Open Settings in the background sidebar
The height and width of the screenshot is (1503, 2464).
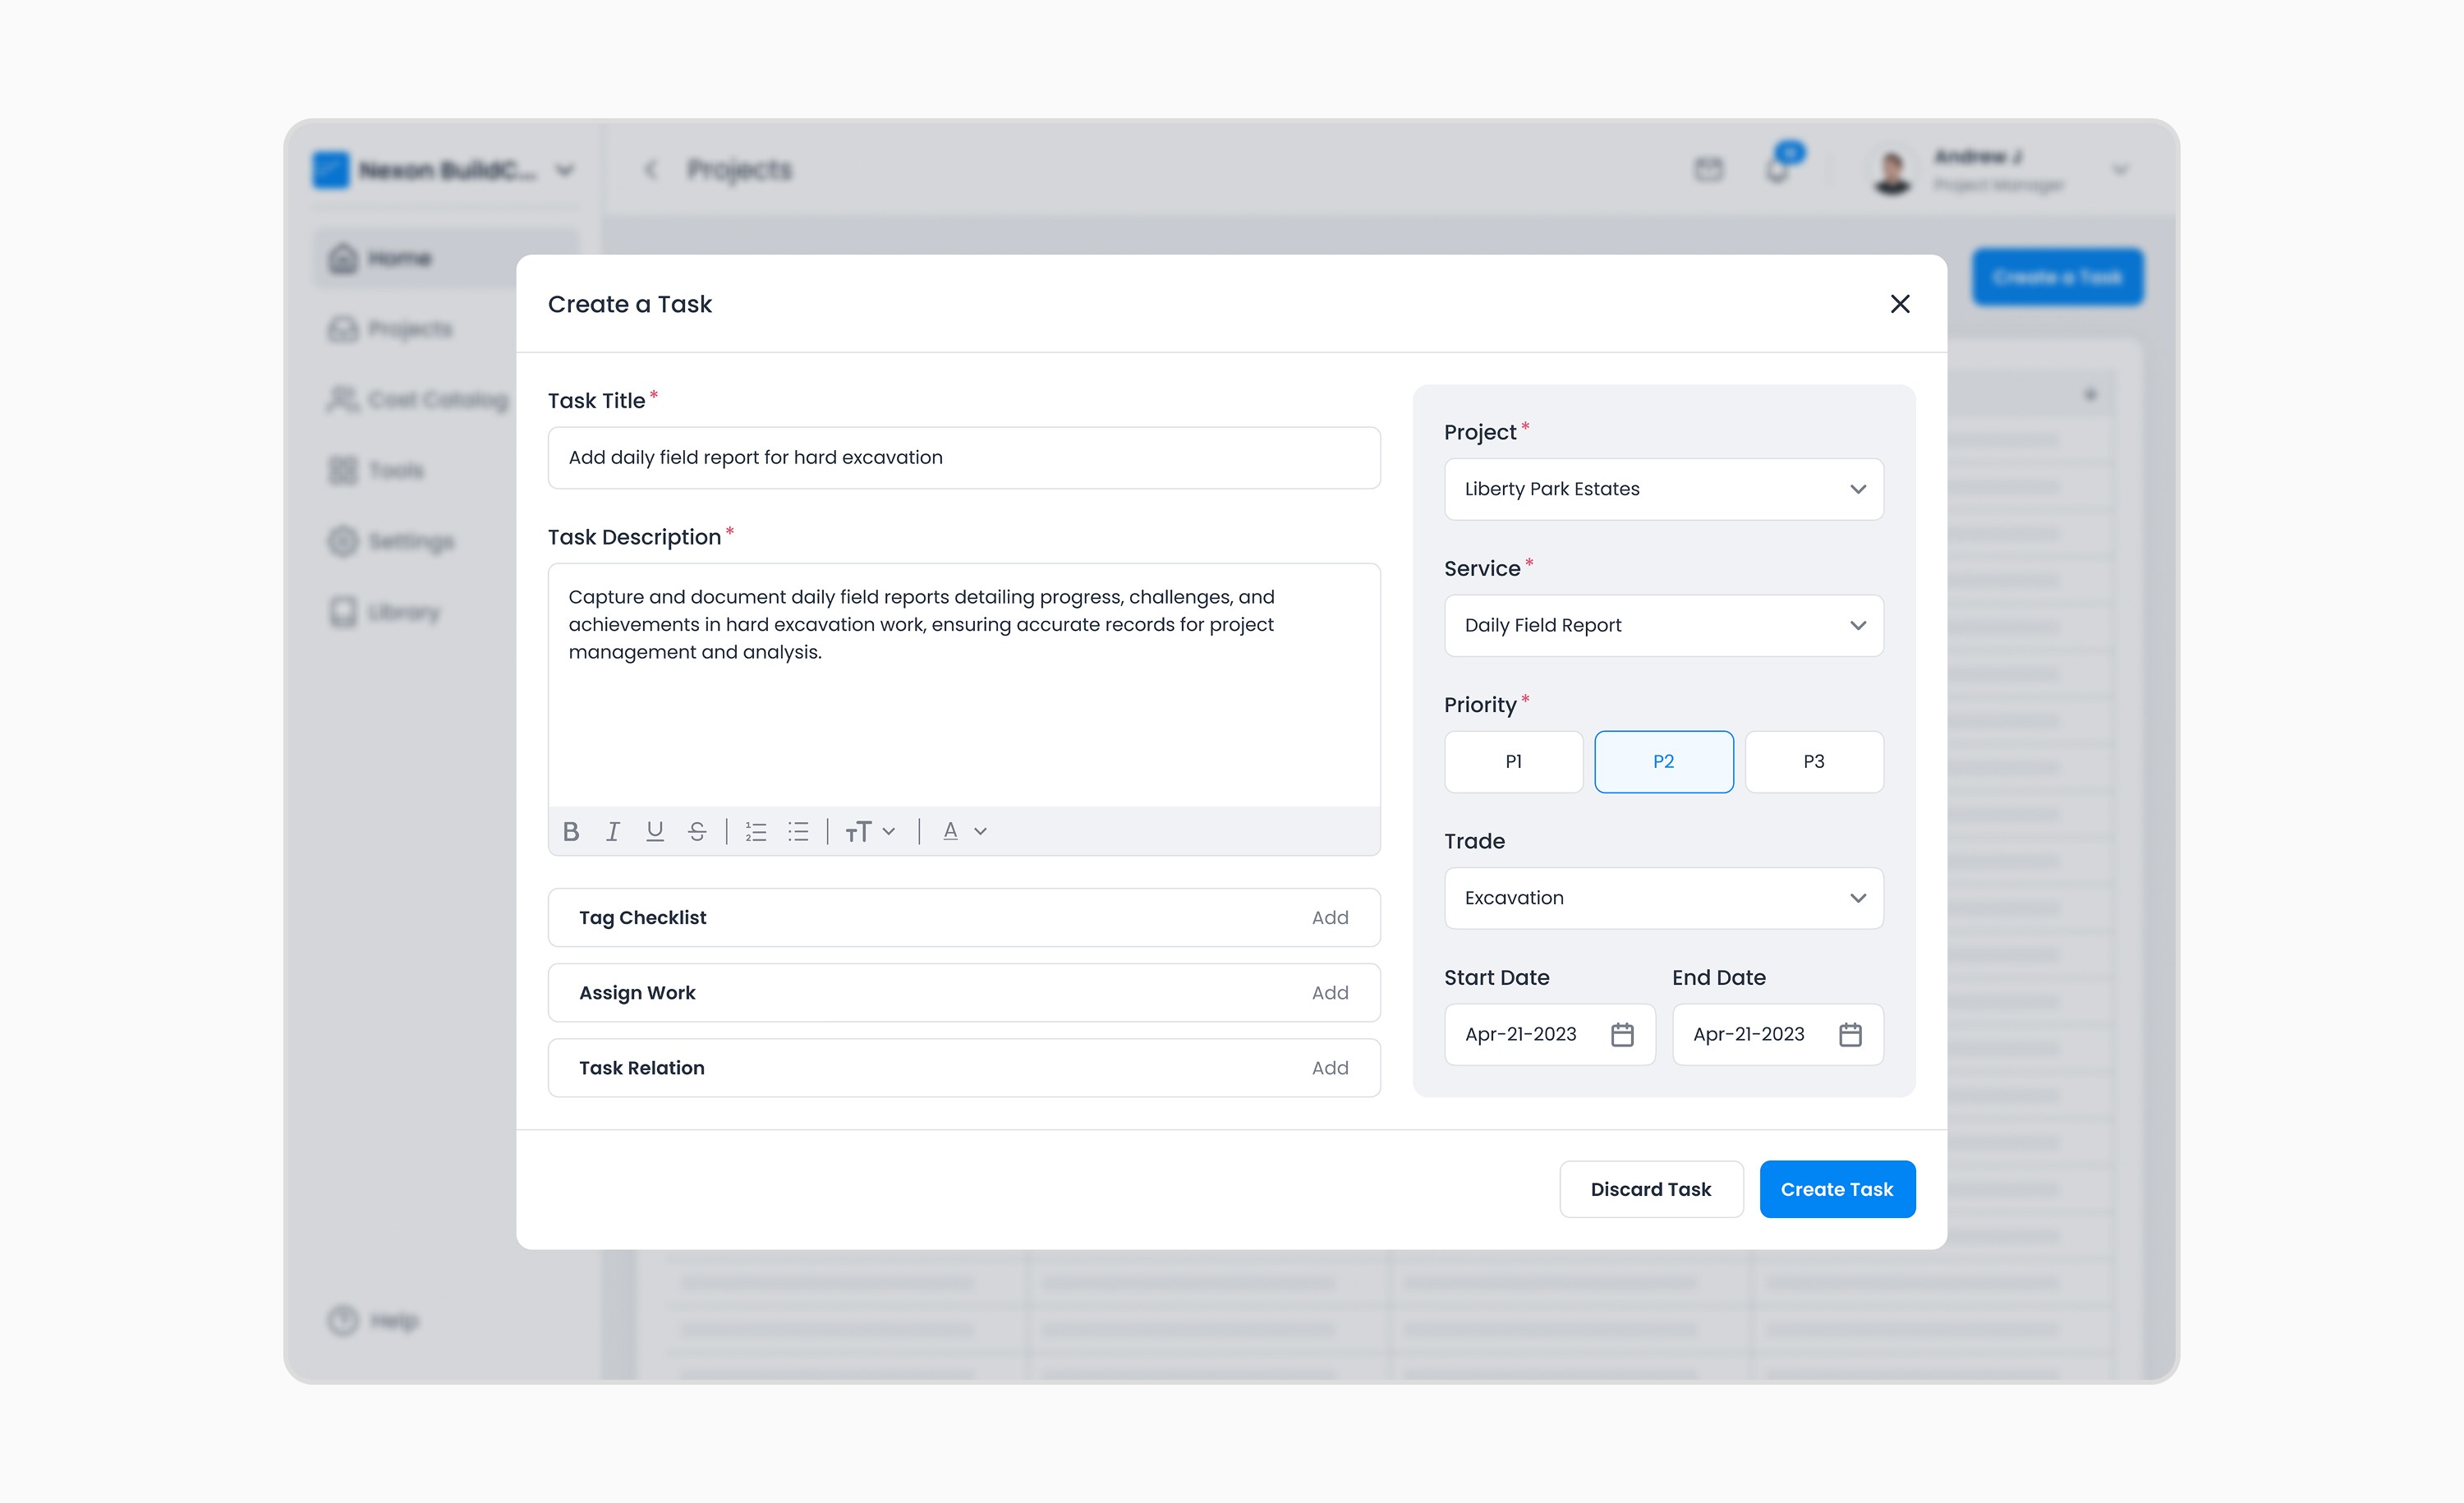[391, 541]
